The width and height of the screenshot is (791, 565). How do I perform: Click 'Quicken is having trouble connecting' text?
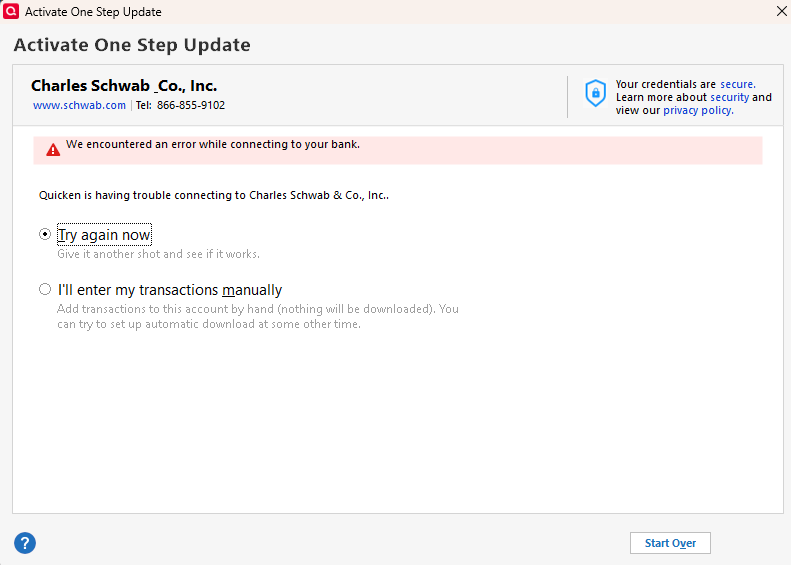[214, 195]
